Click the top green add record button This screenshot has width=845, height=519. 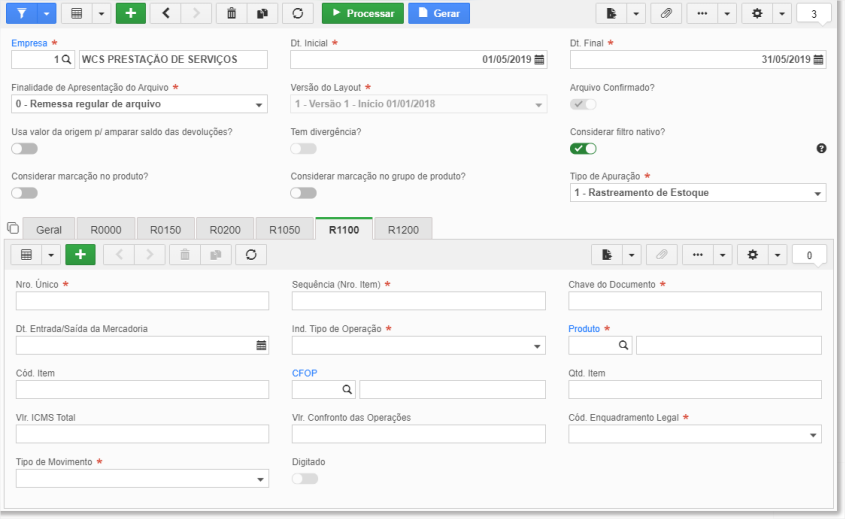[x=131, y=13]
